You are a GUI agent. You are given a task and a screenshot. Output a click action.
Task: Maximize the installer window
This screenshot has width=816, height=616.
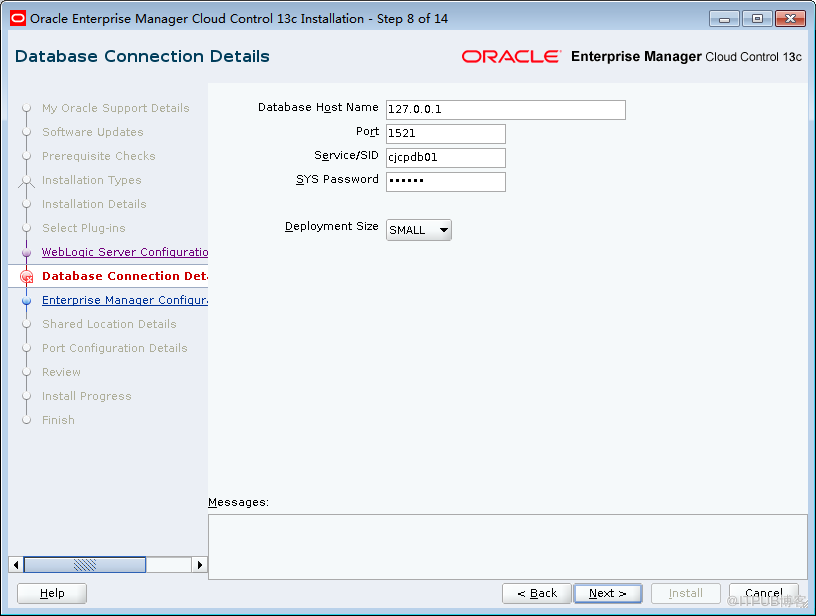click(x=757, y=19)
